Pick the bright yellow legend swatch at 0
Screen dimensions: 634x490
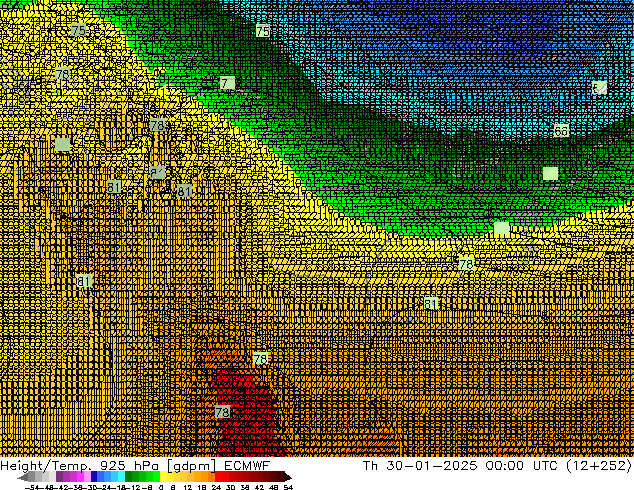click(x=163, y=477)
